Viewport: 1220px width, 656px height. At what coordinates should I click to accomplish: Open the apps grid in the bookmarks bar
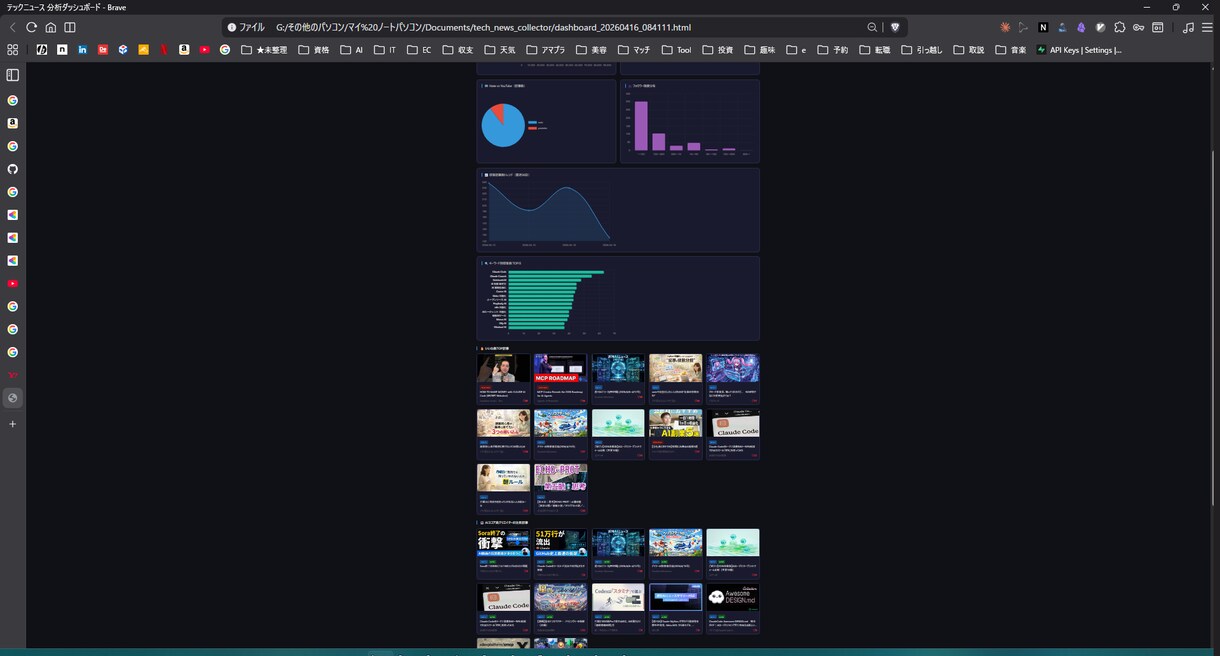pos(13,49)
